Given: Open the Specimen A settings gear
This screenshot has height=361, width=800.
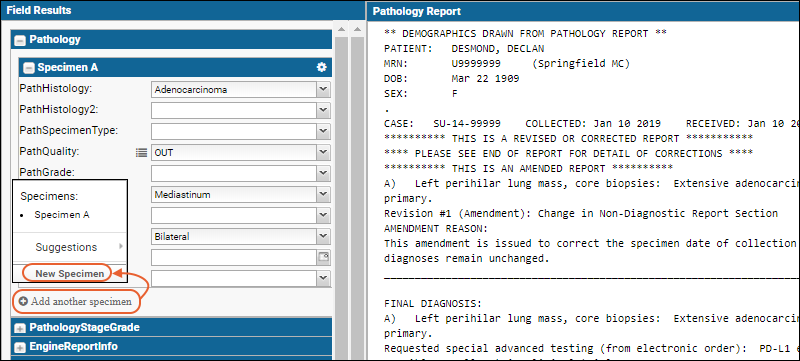Looking at the screenshot, I should click(321, 67).
